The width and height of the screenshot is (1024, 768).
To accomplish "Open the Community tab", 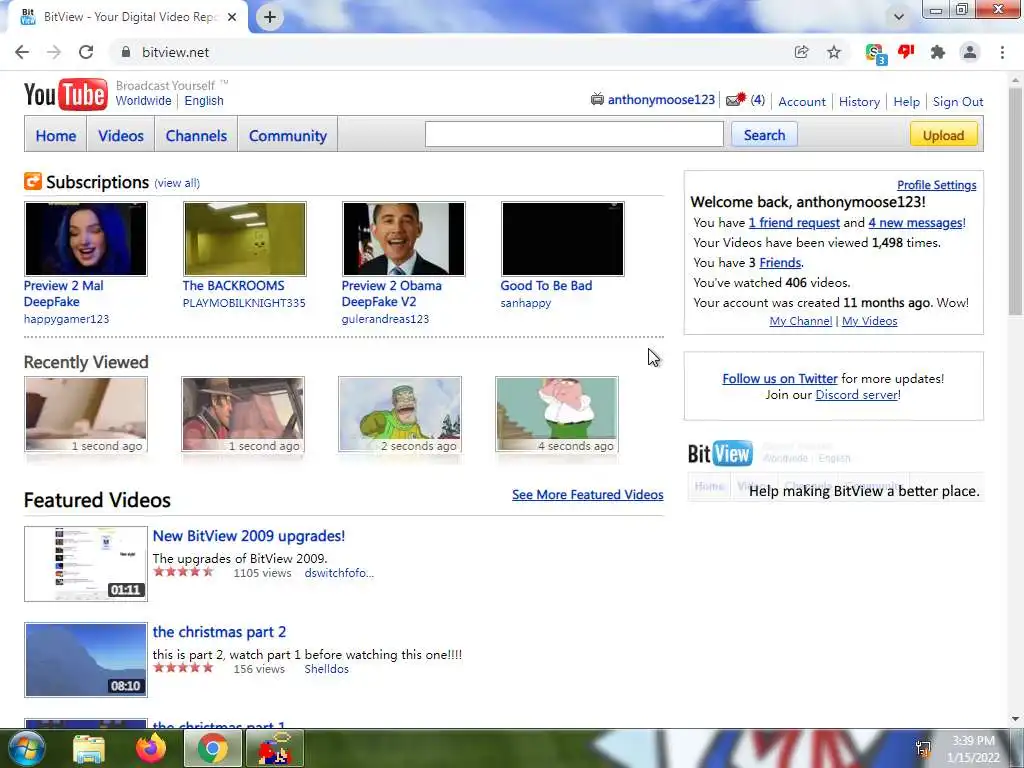I will coord(287,135).
